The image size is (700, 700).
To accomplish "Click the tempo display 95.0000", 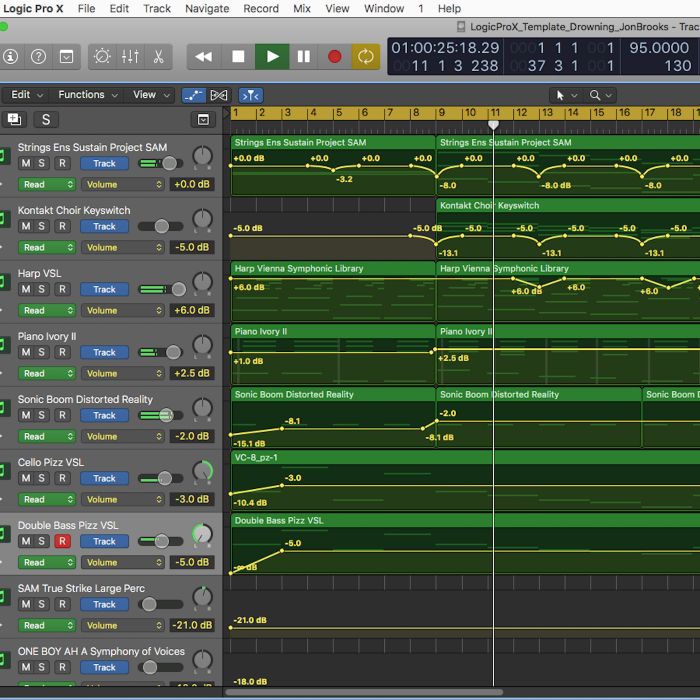I will coord(659,47).
